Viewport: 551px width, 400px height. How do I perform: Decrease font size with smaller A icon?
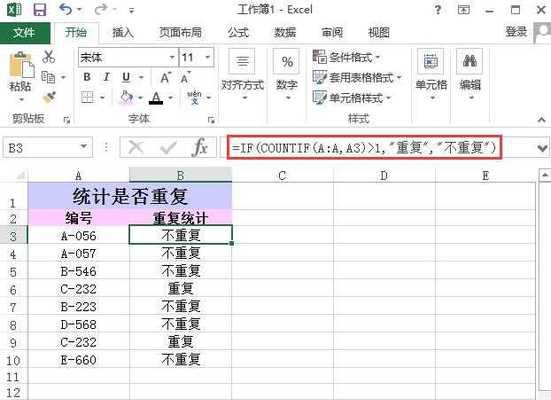(185, 77)
